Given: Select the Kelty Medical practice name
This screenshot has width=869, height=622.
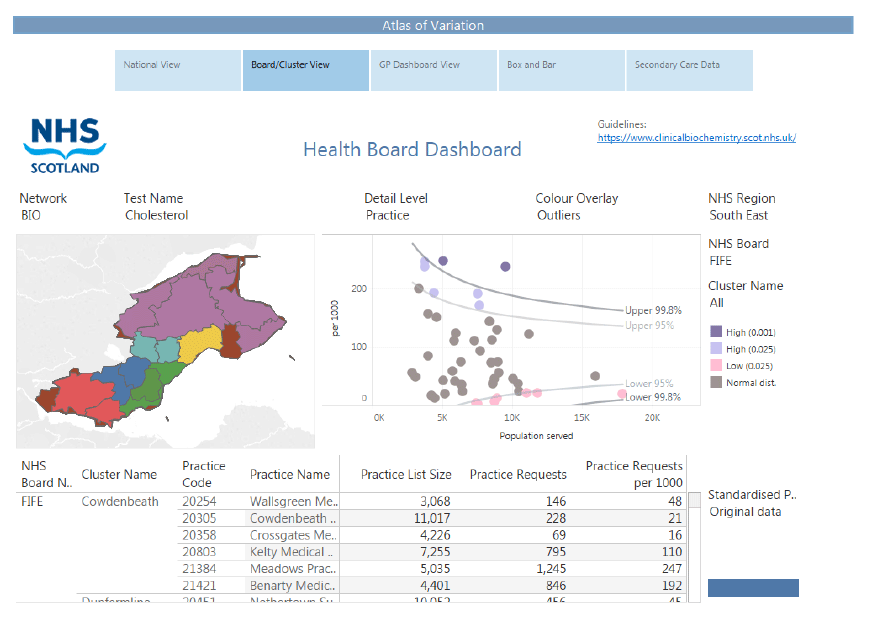Looking at the screenshot, I should coord(291,552).
